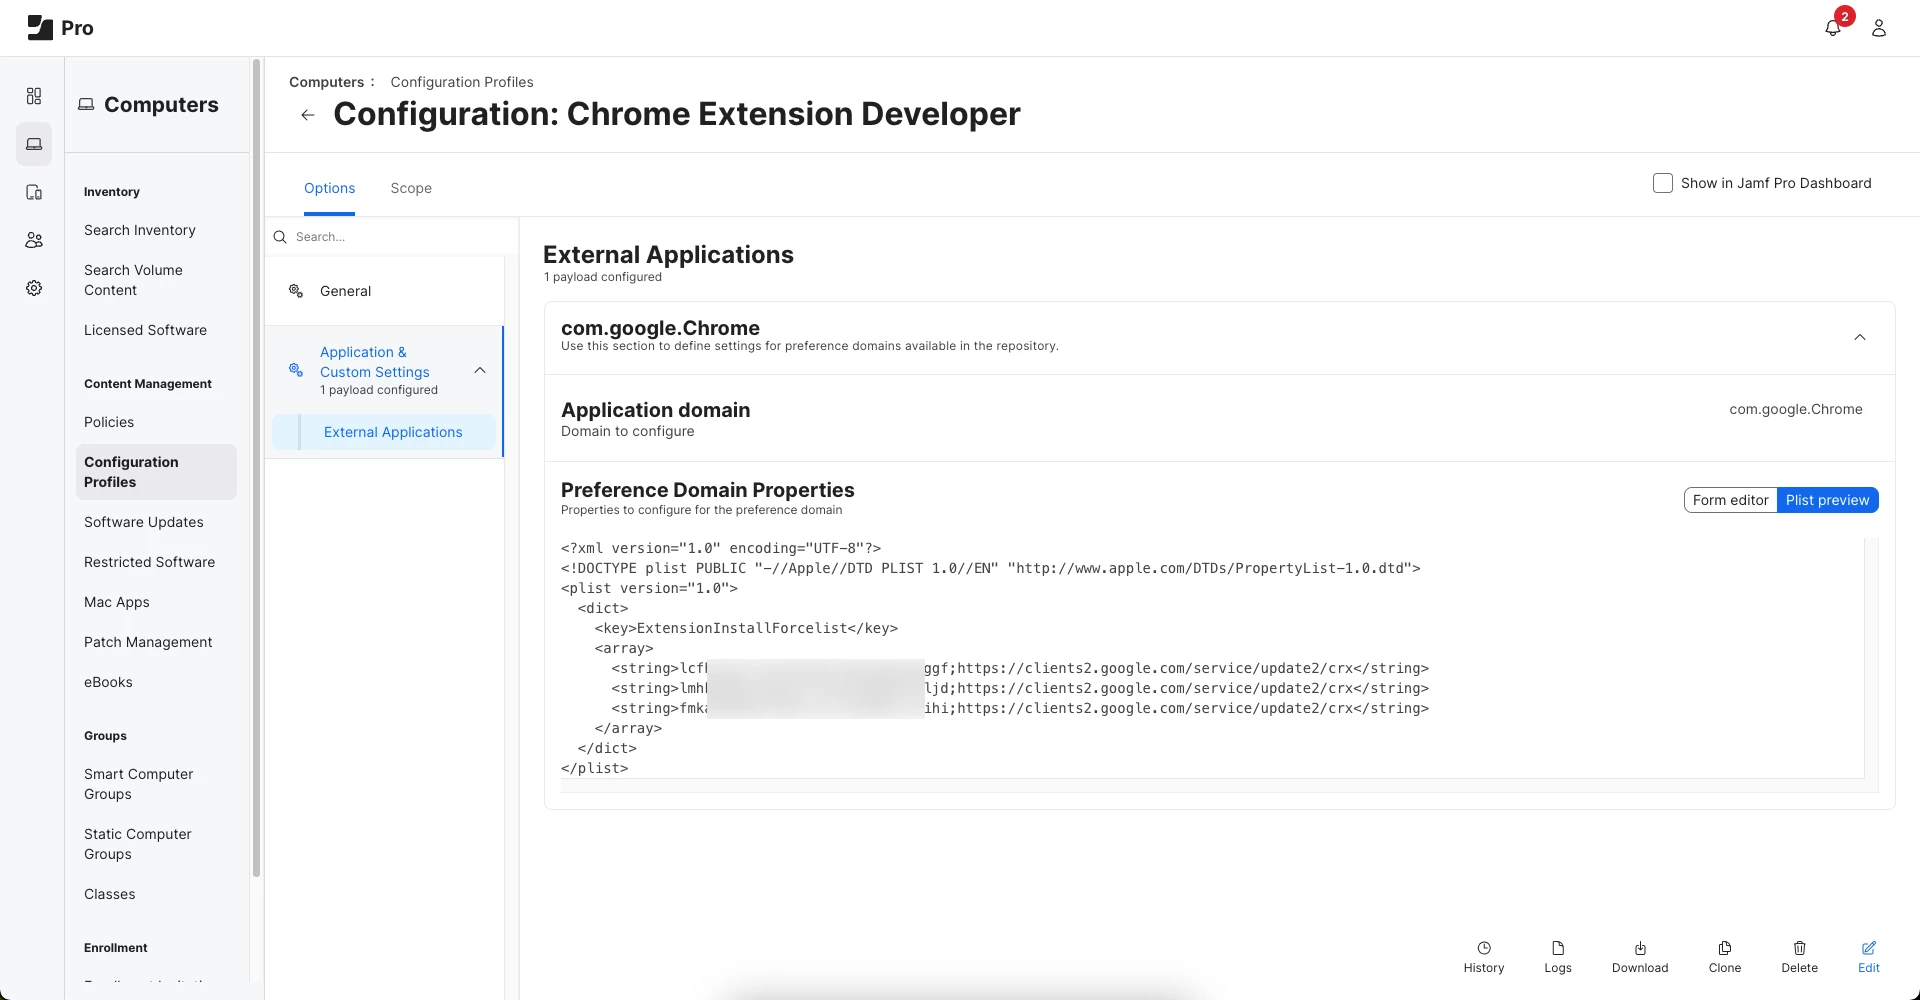
Task: Click the Enrollment section label
Action: (x=116, y=948)
